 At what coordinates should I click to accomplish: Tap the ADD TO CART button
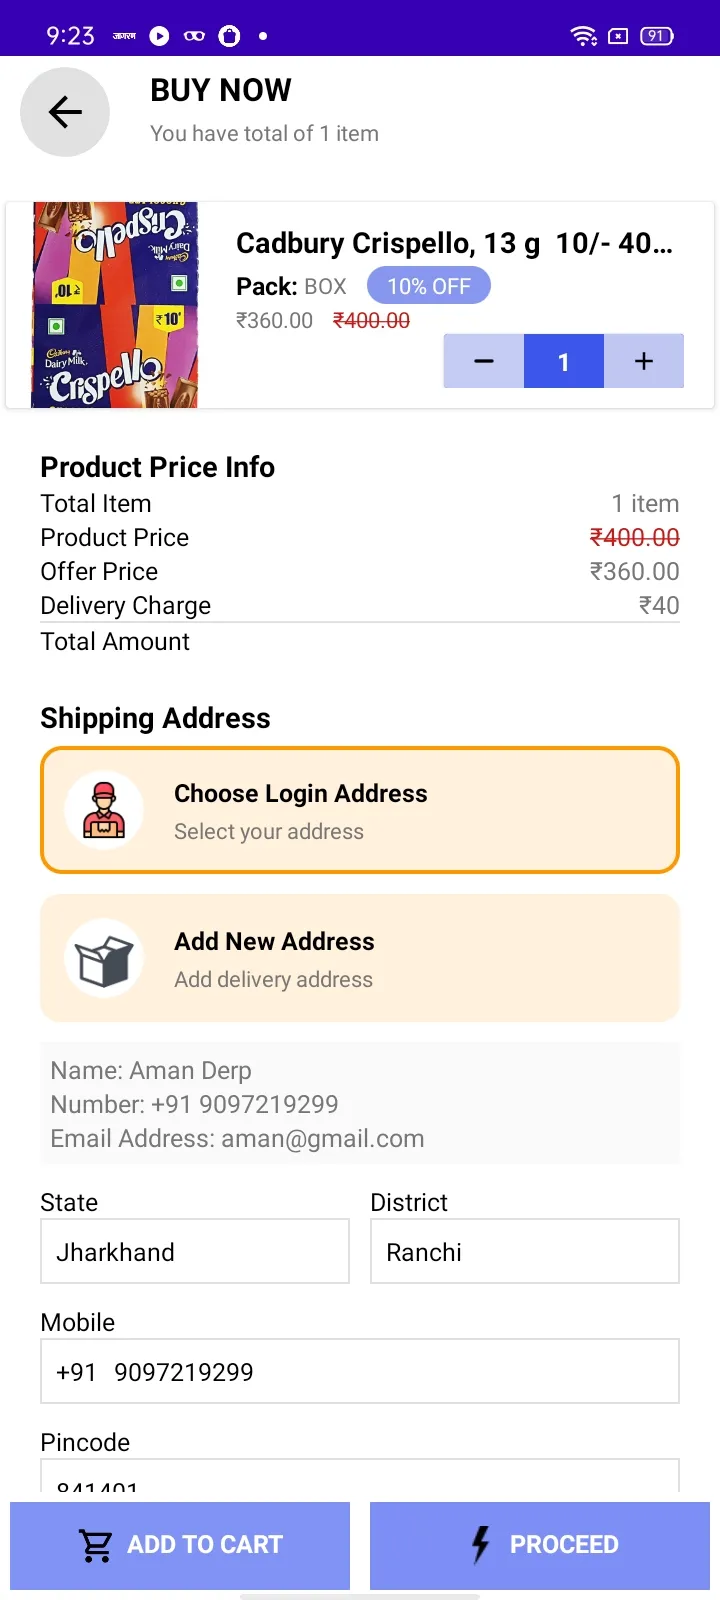180,1545
